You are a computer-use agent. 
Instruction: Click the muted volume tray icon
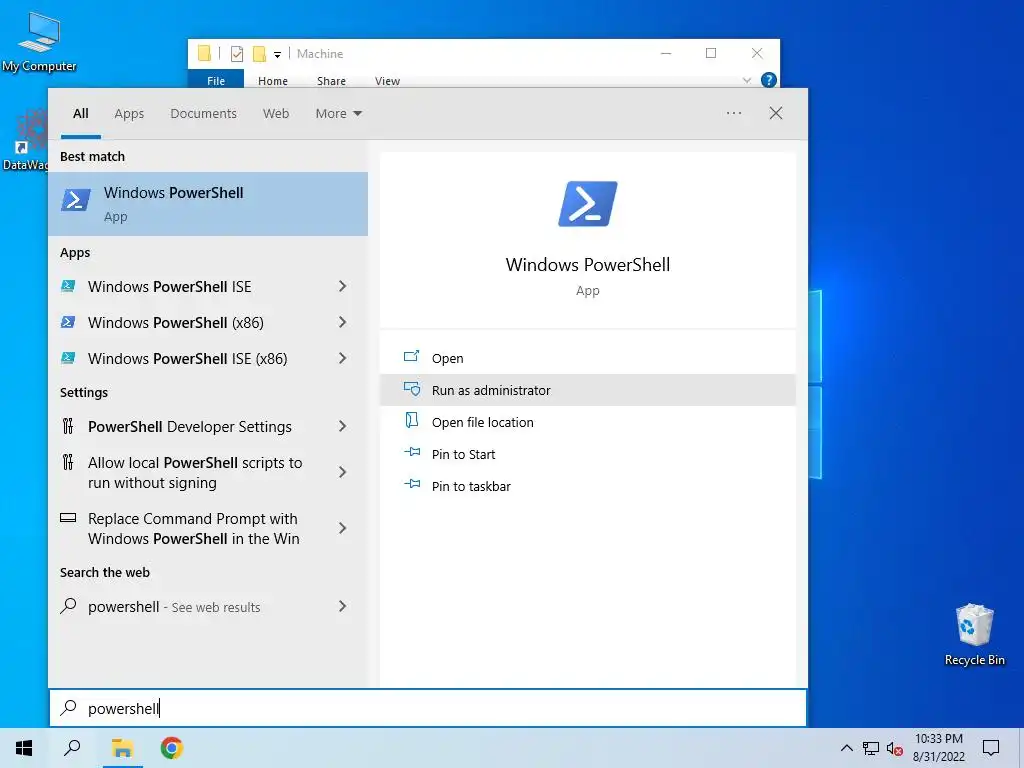pos(895,748)
